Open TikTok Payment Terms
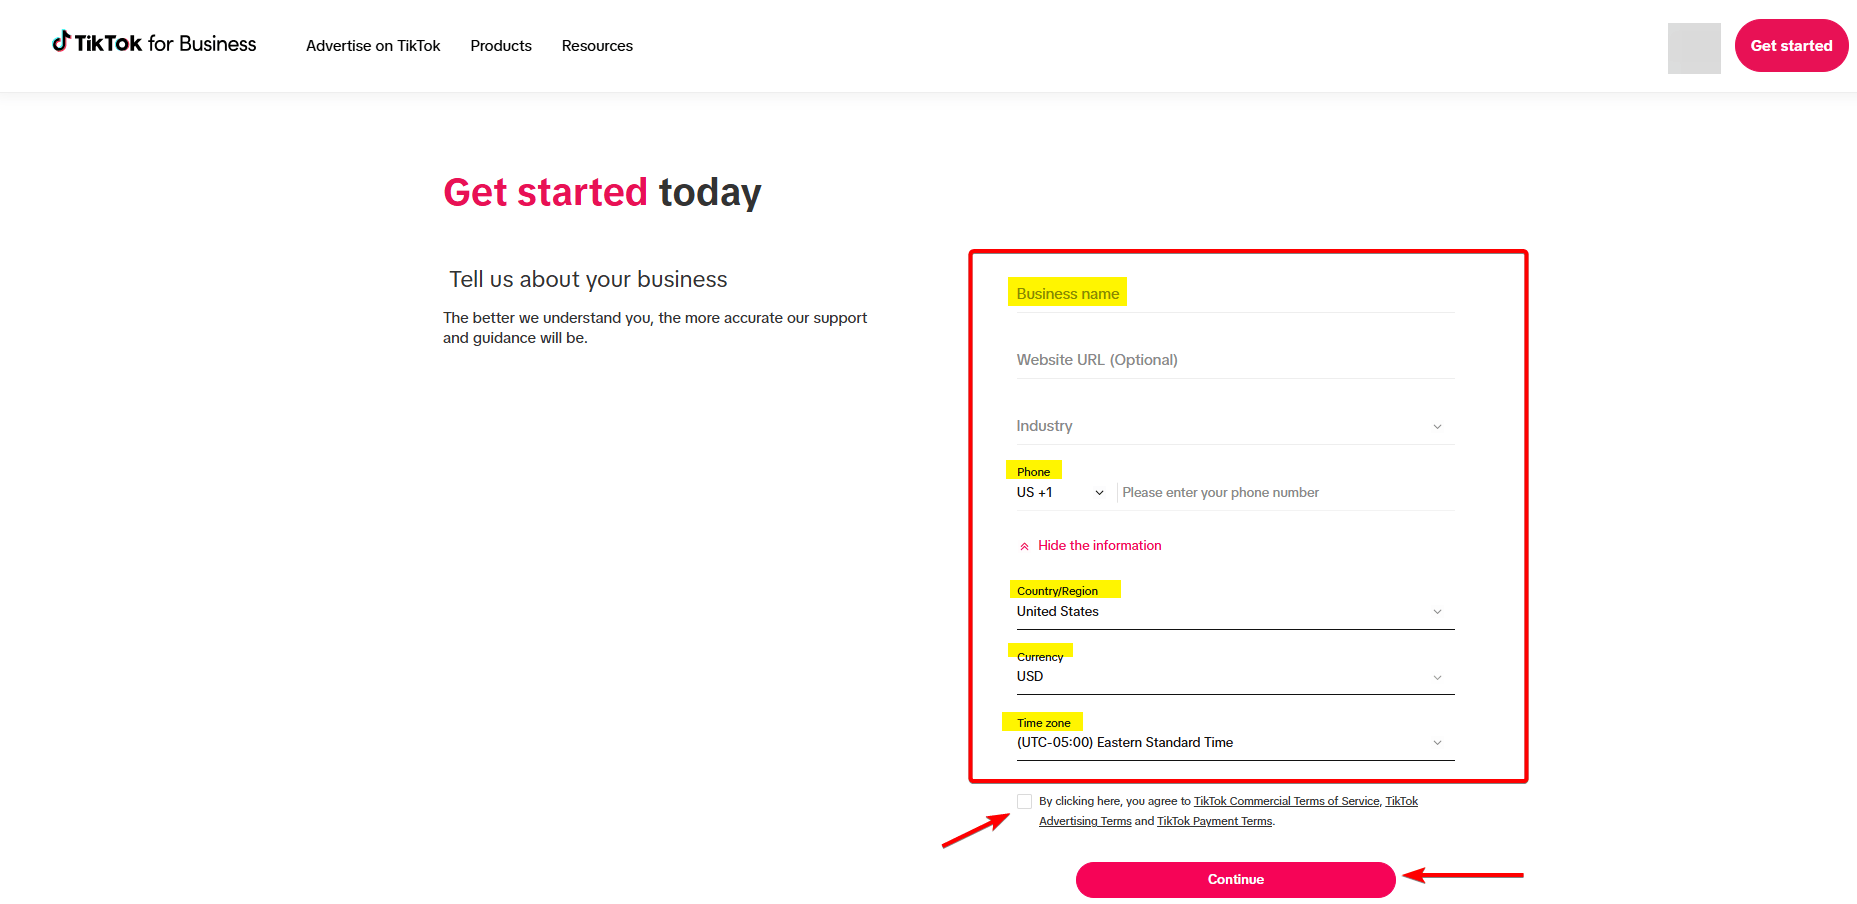This screenshot has height=904, width=1857. coord(1214,820)
